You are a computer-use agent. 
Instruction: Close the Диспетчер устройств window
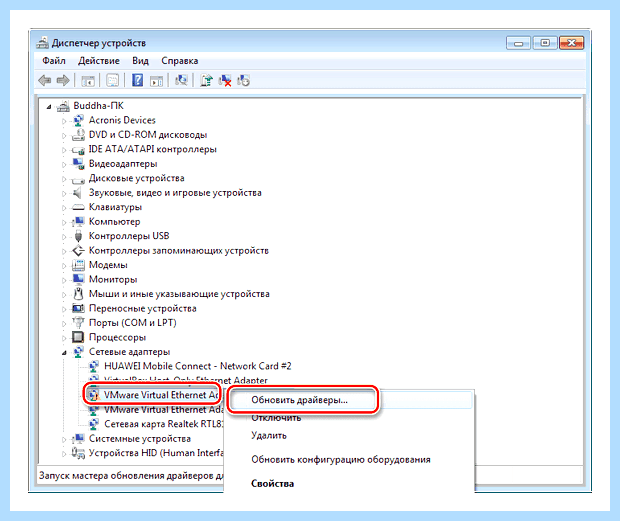(571, 43)
